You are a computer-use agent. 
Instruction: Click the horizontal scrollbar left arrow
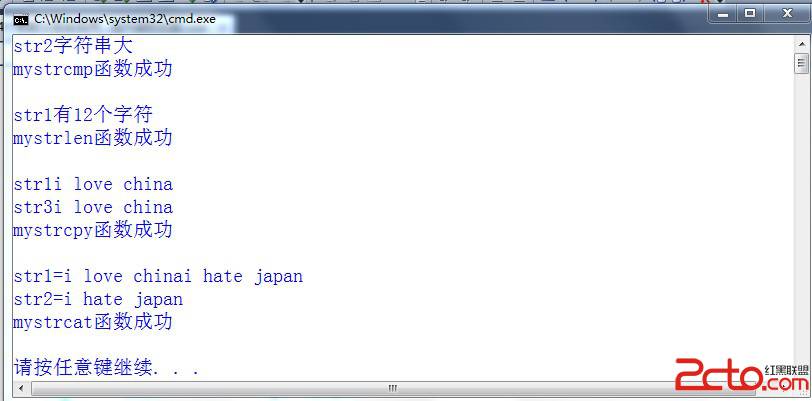point(21,387)
